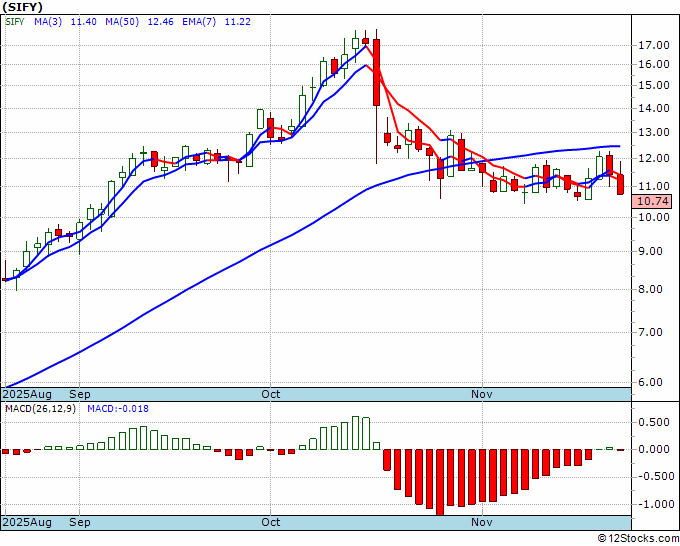The height and width of the screenshot is (546, 680).
Task: Click Nov on the price chart date axis
Action: click(x=482, y=394)
